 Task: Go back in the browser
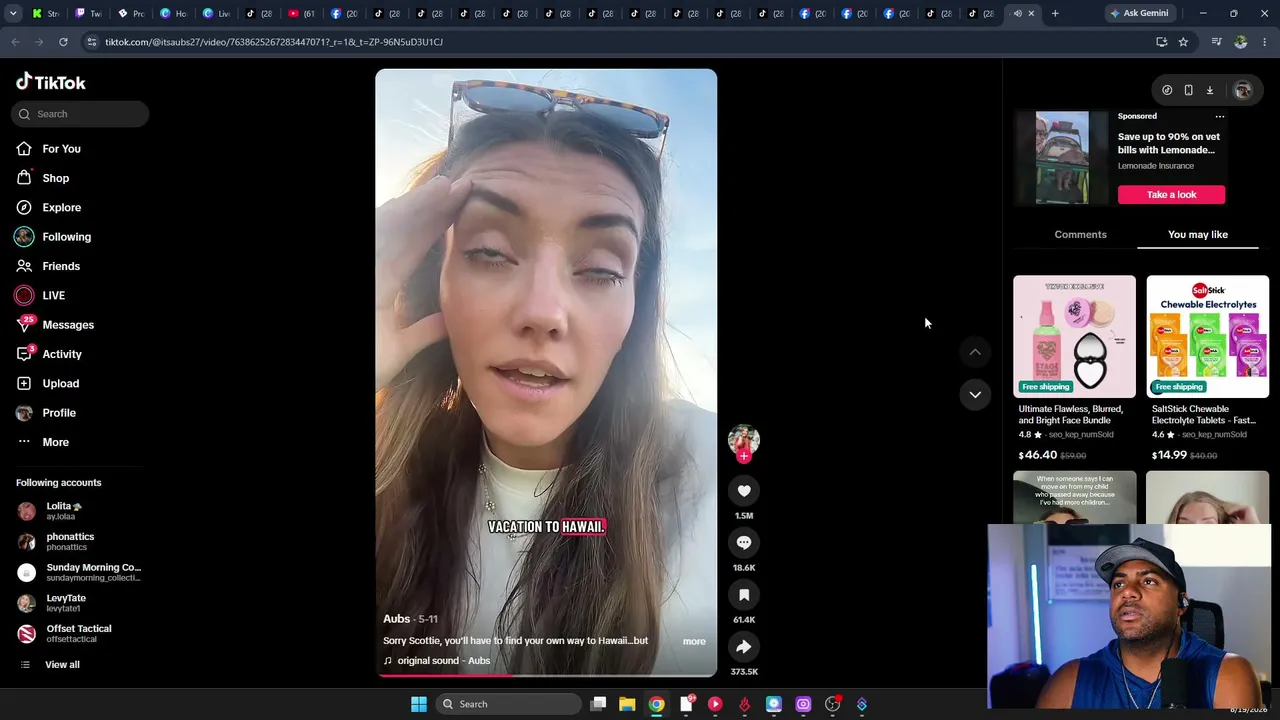15,42
